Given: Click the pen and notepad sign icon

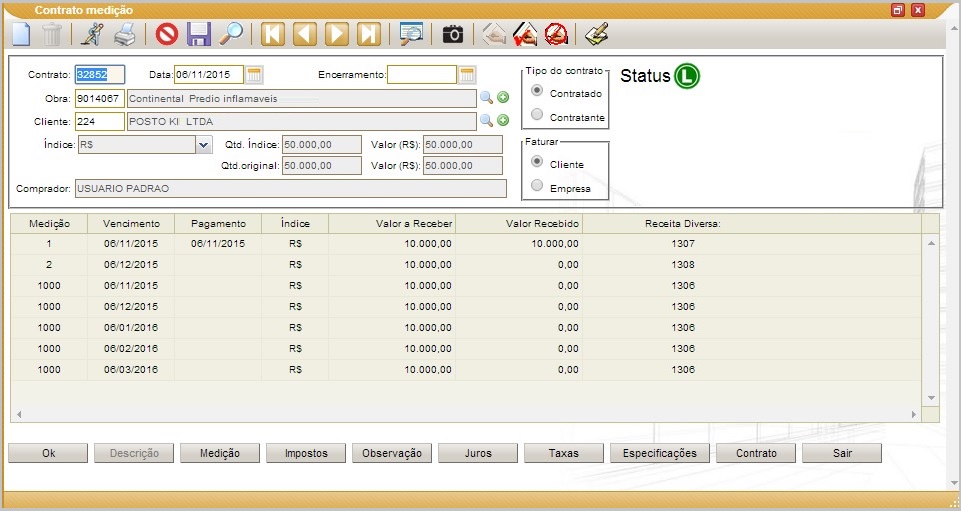Looking at the screenshot, I should tap(596, 34).
